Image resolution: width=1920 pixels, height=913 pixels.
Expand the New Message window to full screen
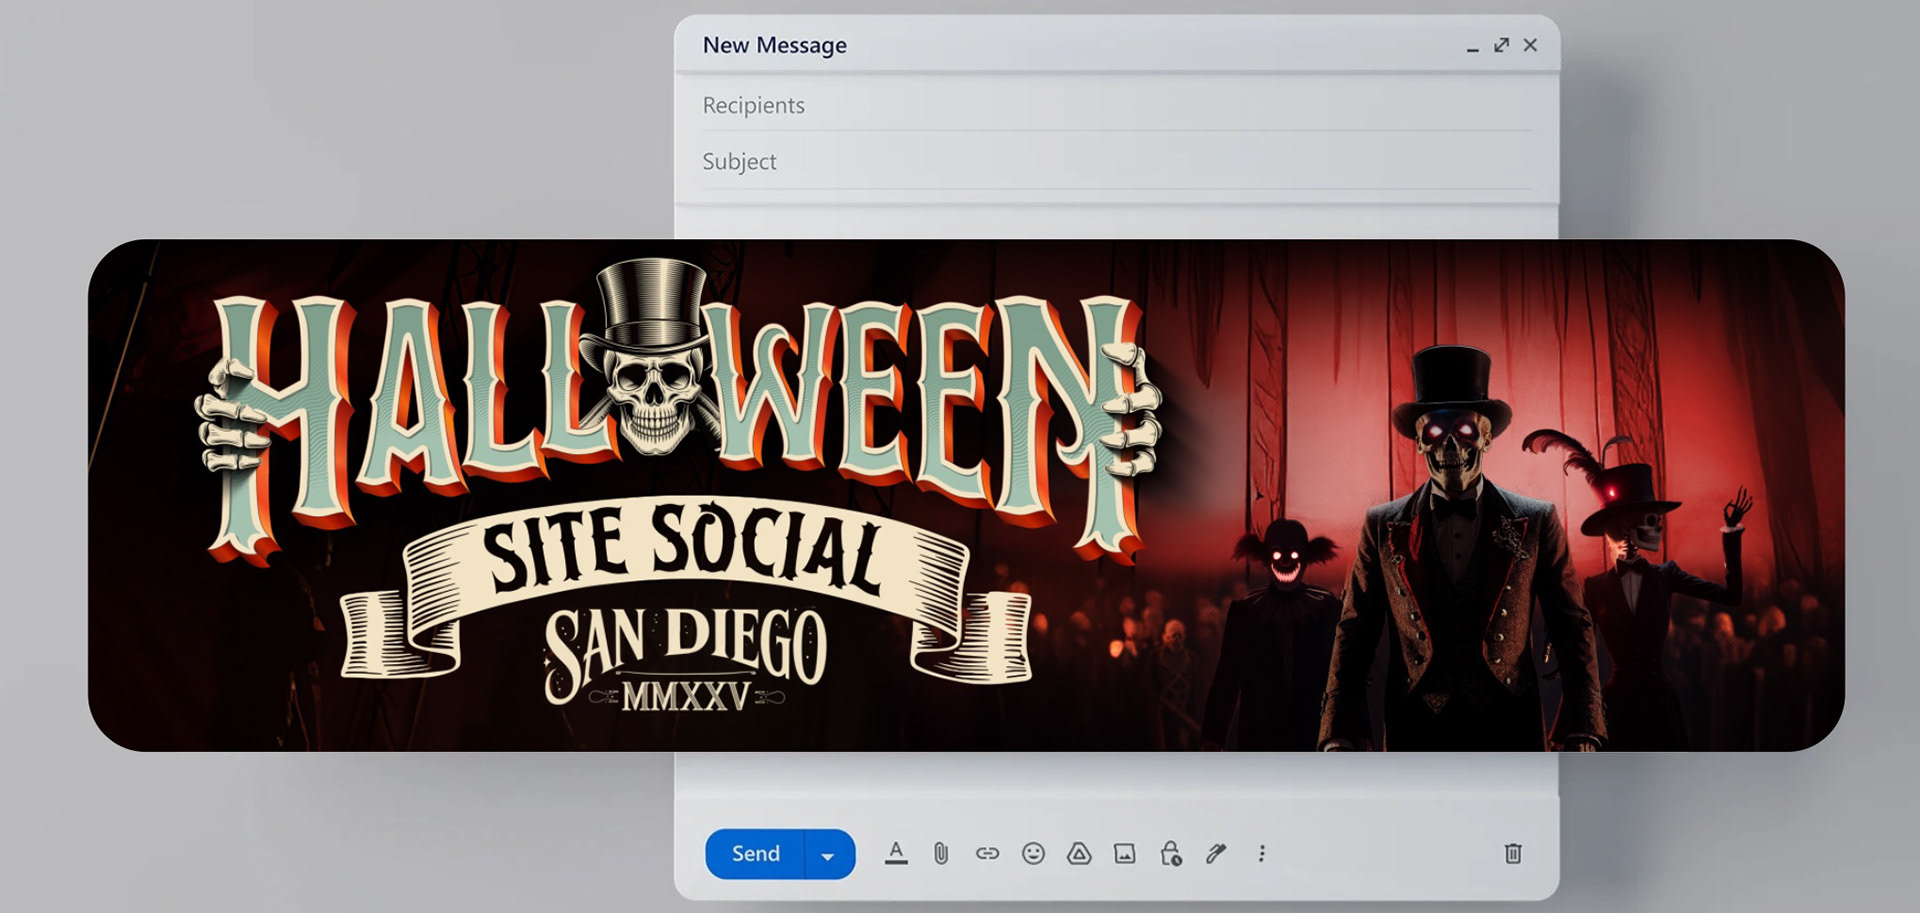tap(1501, 45)
